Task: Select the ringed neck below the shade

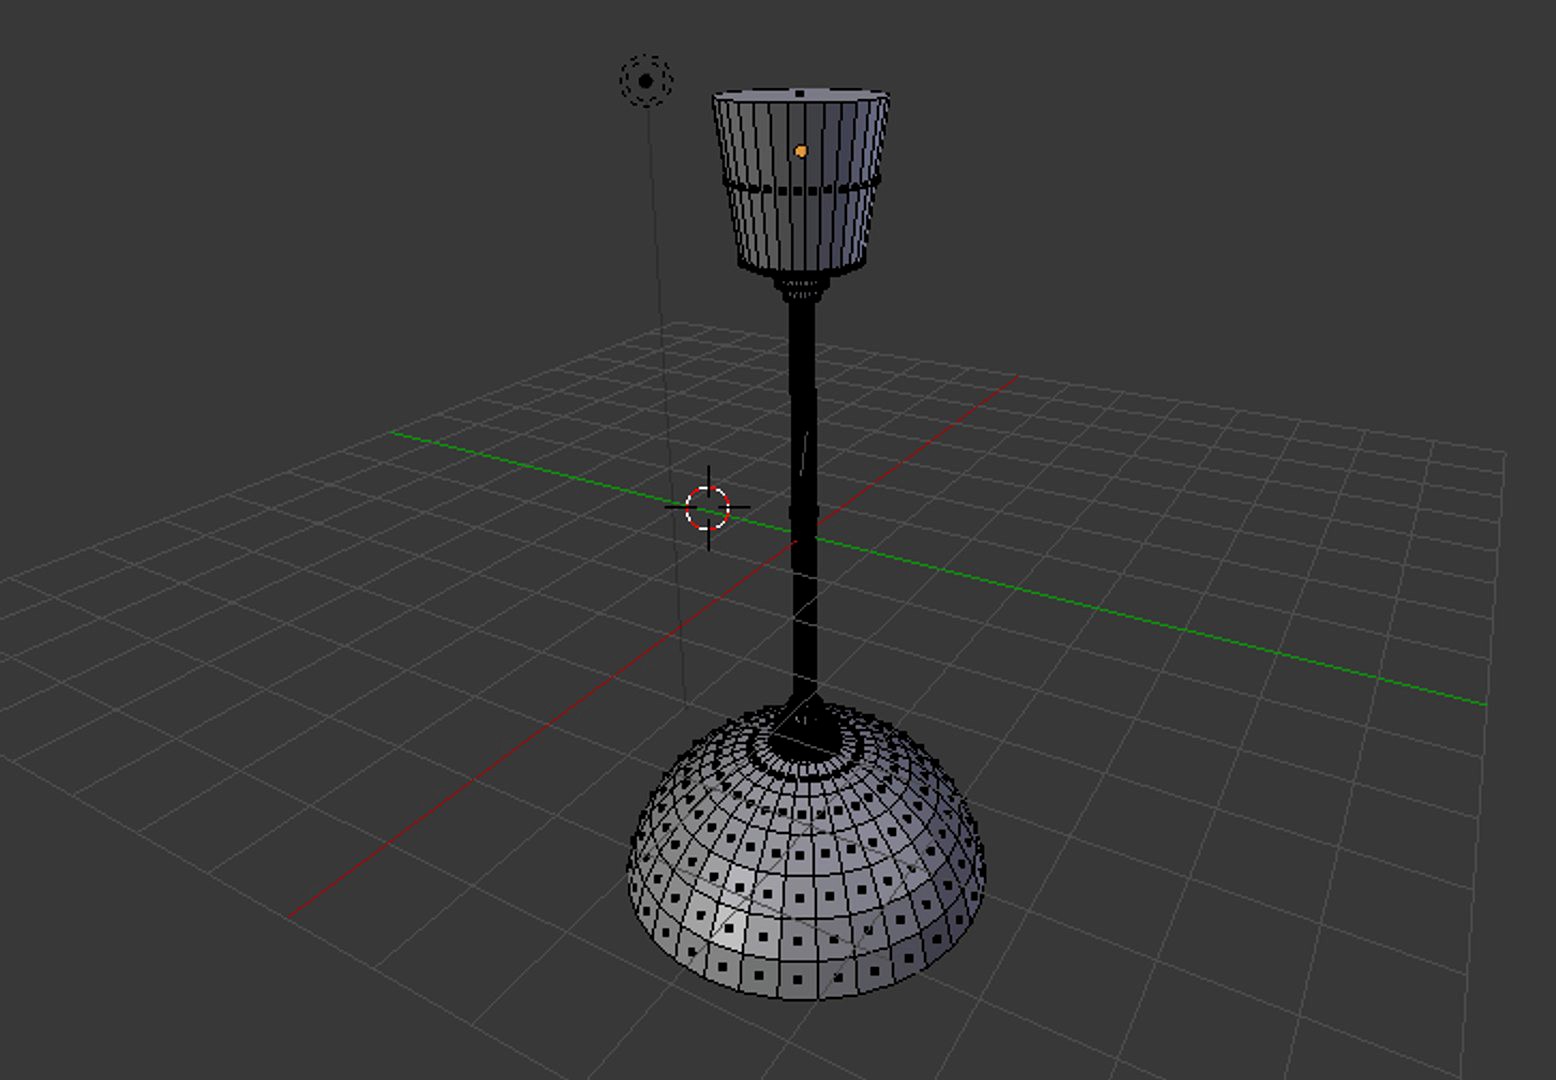Action: (x=802, y=288)
